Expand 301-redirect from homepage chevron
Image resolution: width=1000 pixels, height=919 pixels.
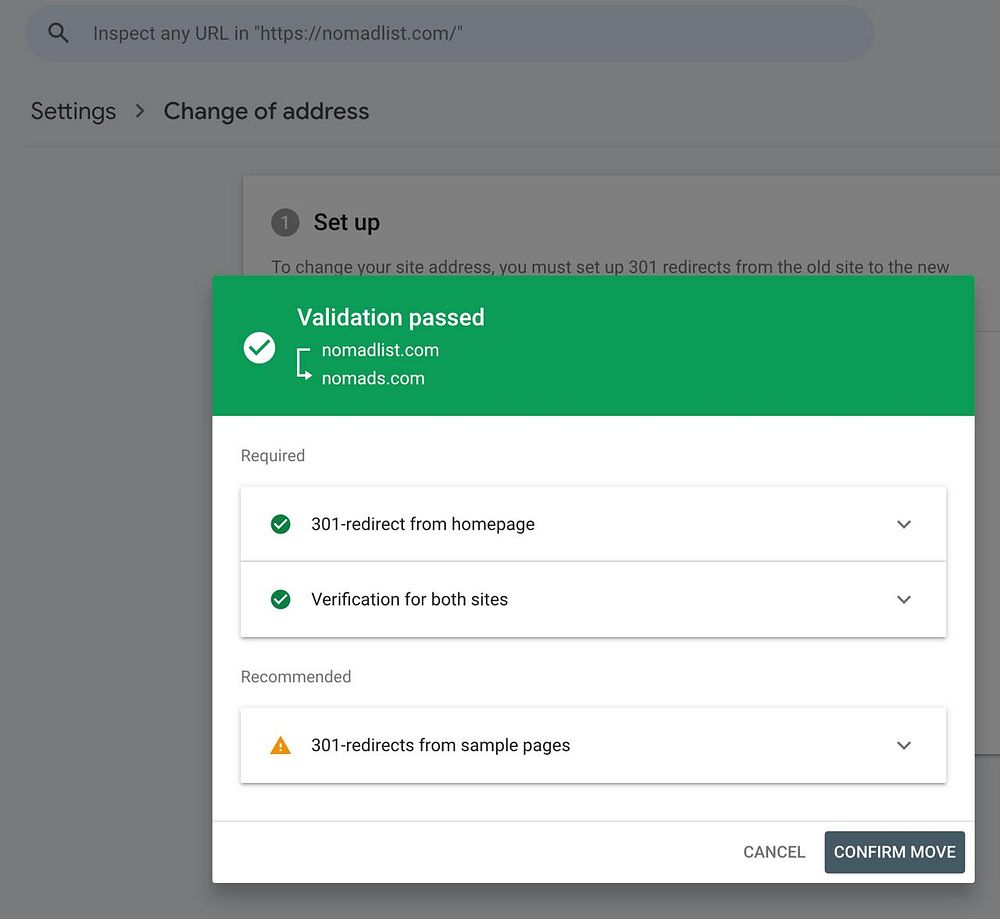[904, 524]
